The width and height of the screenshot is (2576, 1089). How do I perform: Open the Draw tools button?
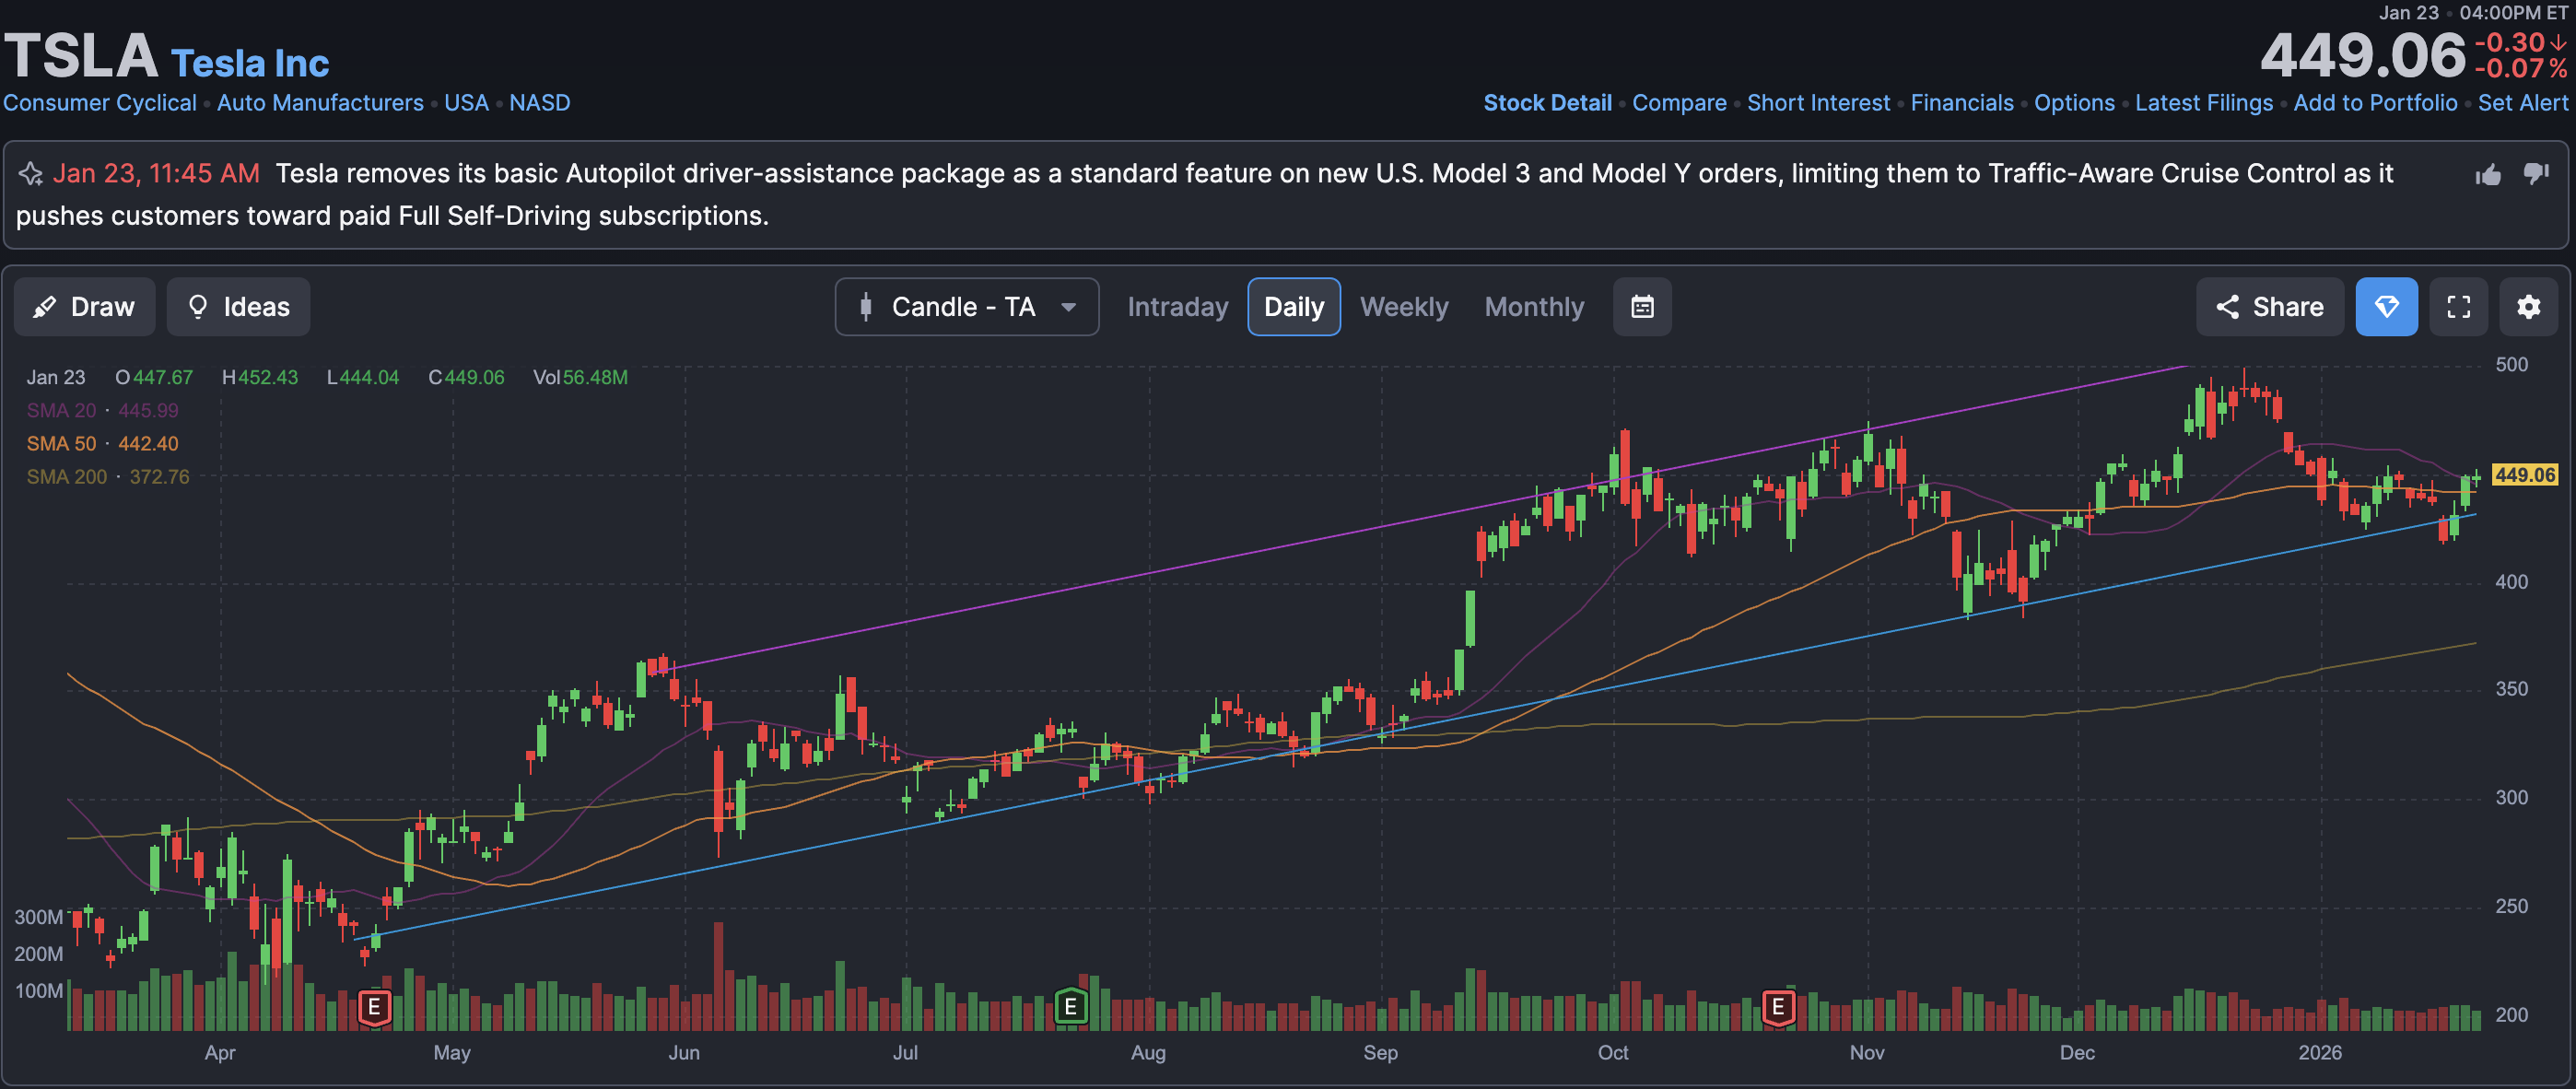click(84, 307)
